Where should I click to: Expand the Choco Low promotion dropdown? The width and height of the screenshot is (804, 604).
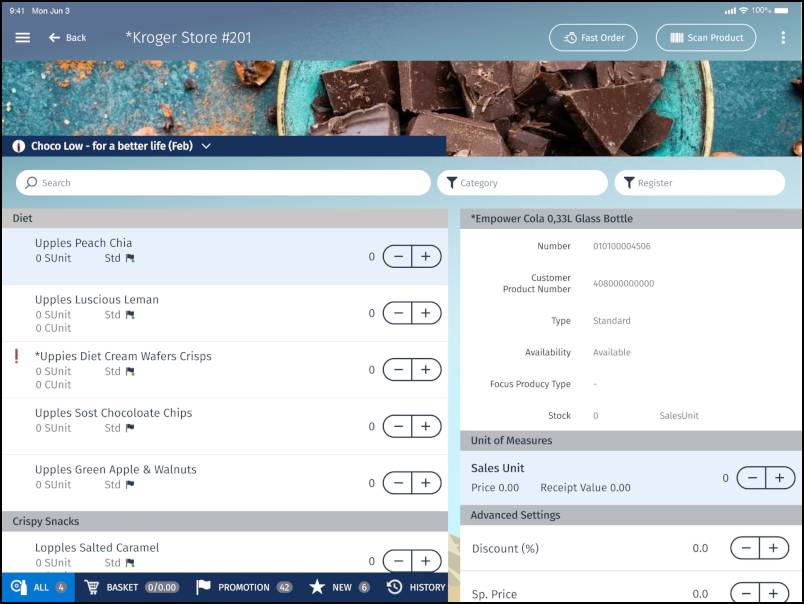[206, 146]
